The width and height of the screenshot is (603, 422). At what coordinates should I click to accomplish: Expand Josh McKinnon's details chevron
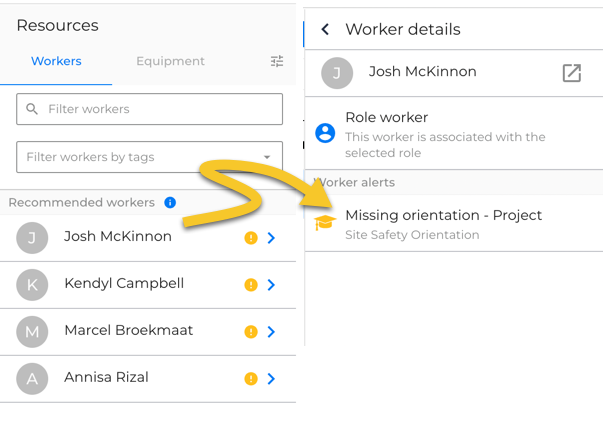pyautogui.click(x=271, y=238)
